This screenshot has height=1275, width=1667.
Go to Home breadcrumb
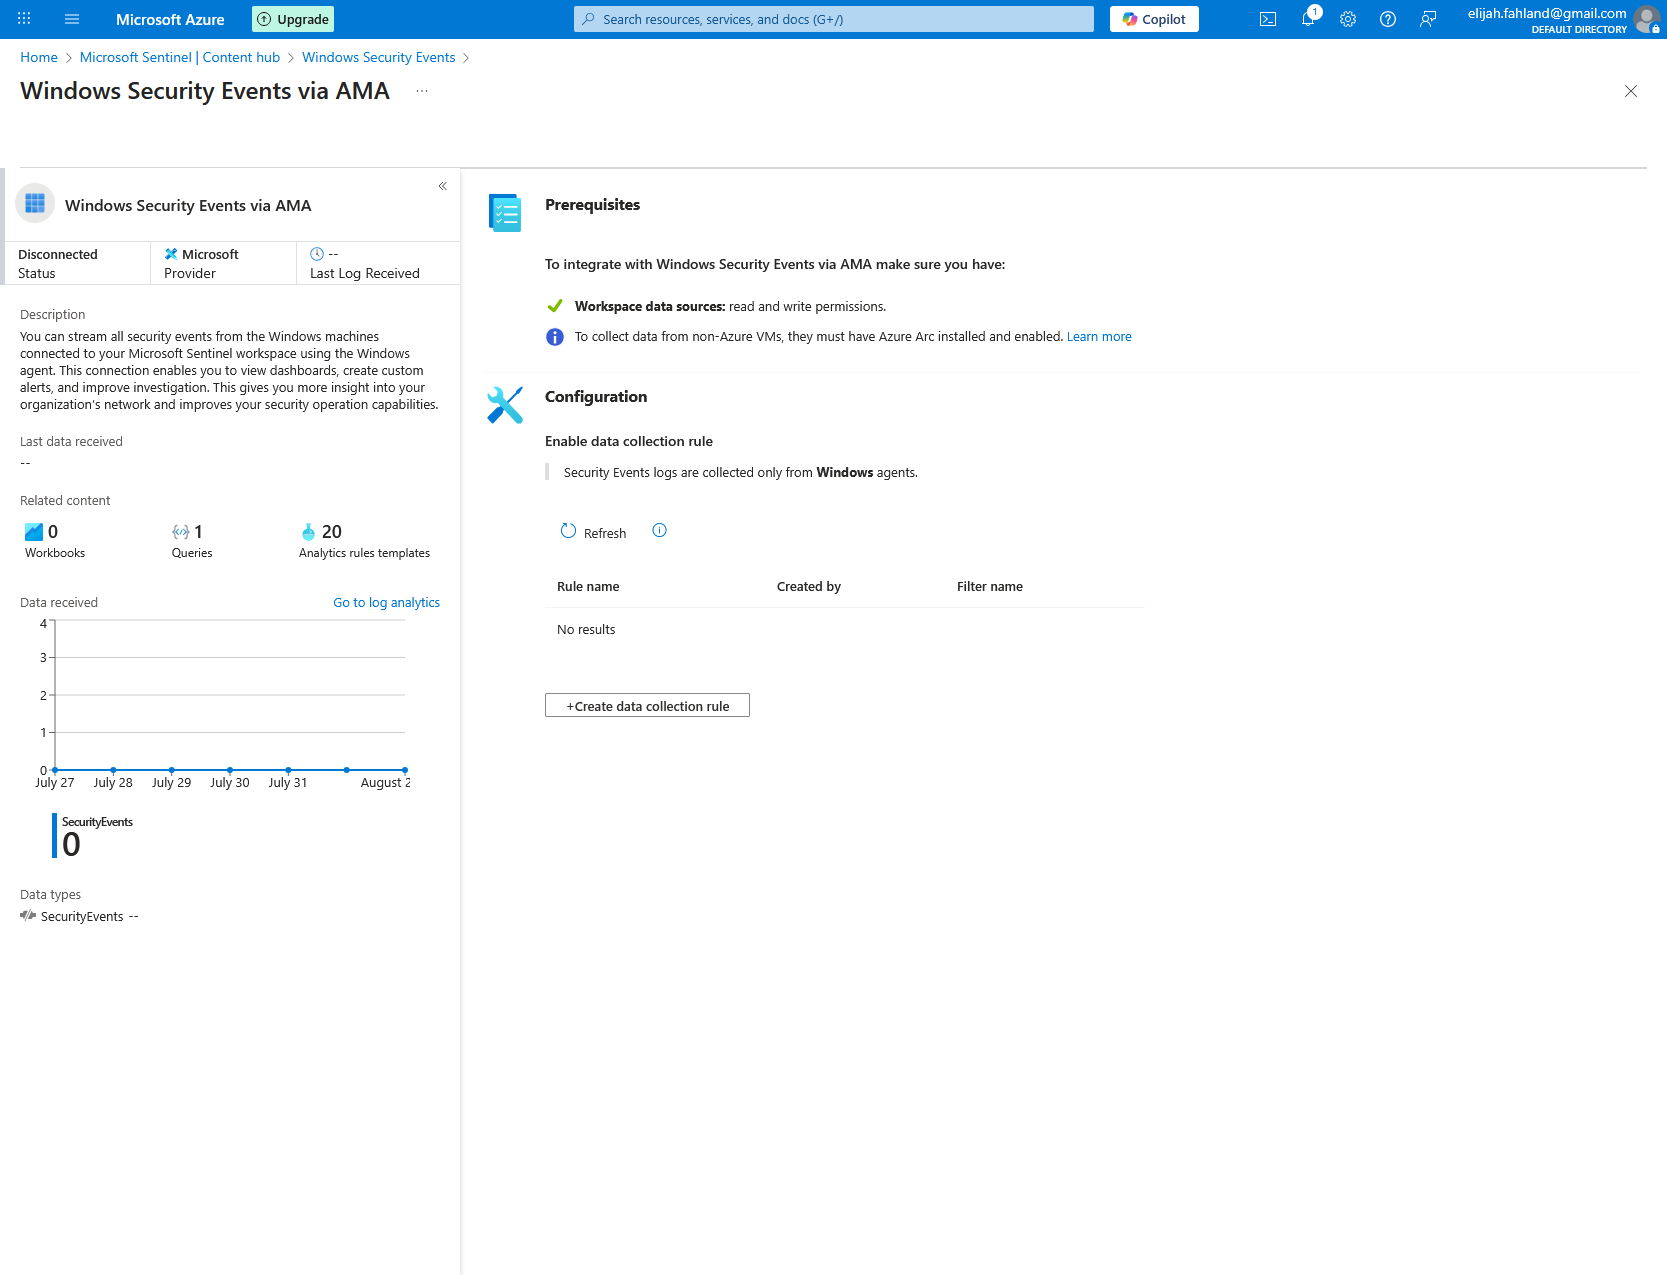point(39,57)
